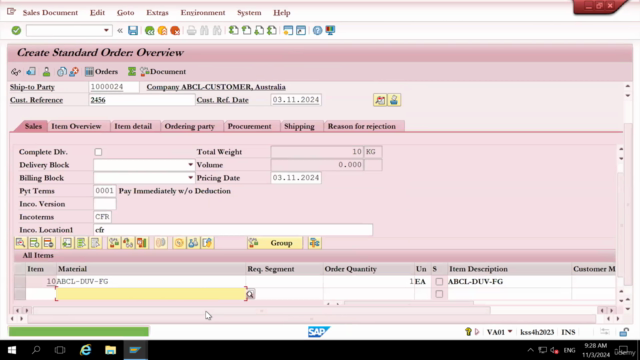Open the Sales Document menu
The image size is (640, 360).
[x=50, y=13]
